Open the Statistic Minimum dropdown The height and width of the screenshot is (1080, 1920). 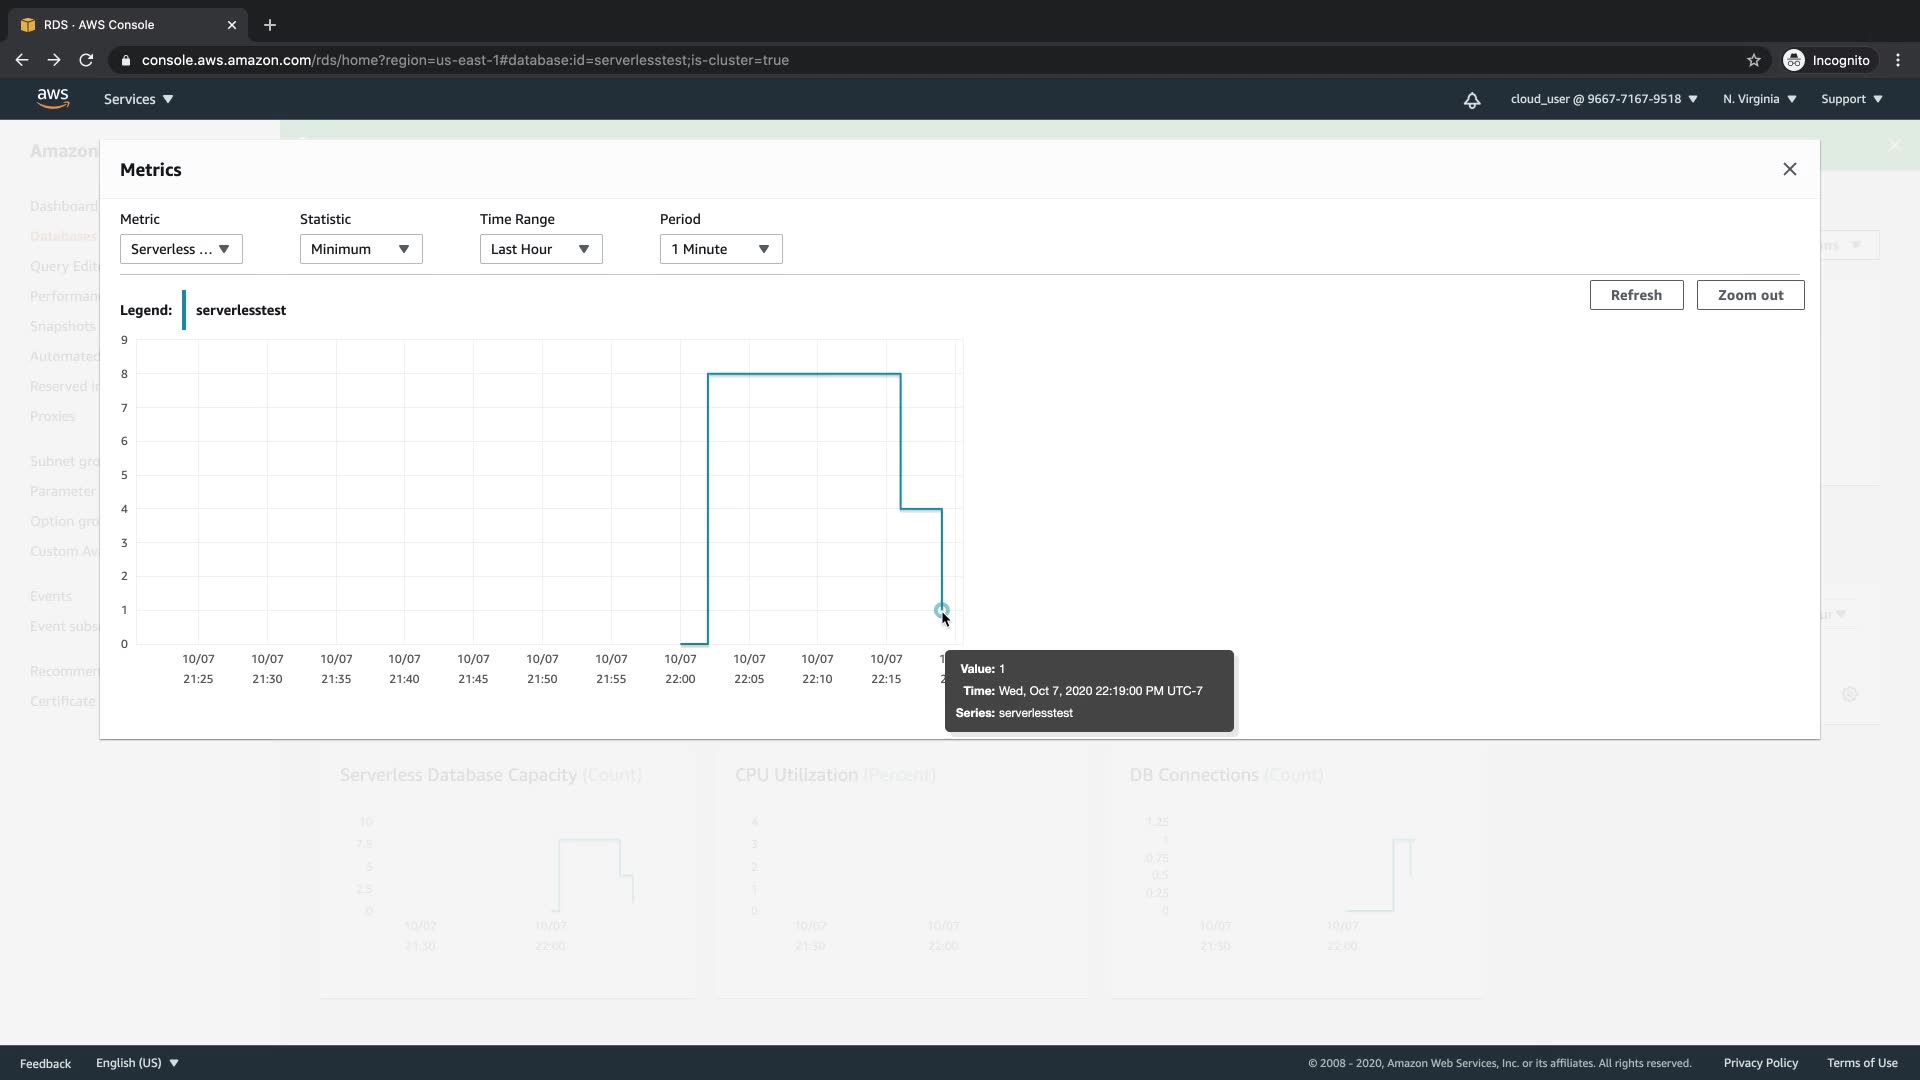coord(361,249)
